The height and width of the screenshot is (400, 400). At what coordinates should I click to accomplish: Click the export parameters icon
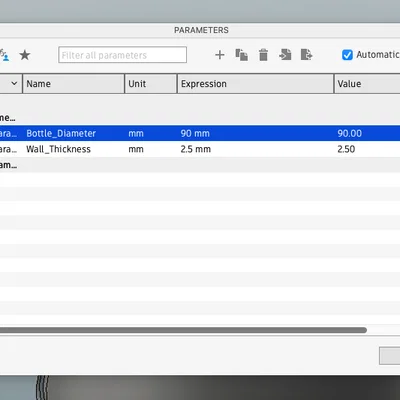306,54
